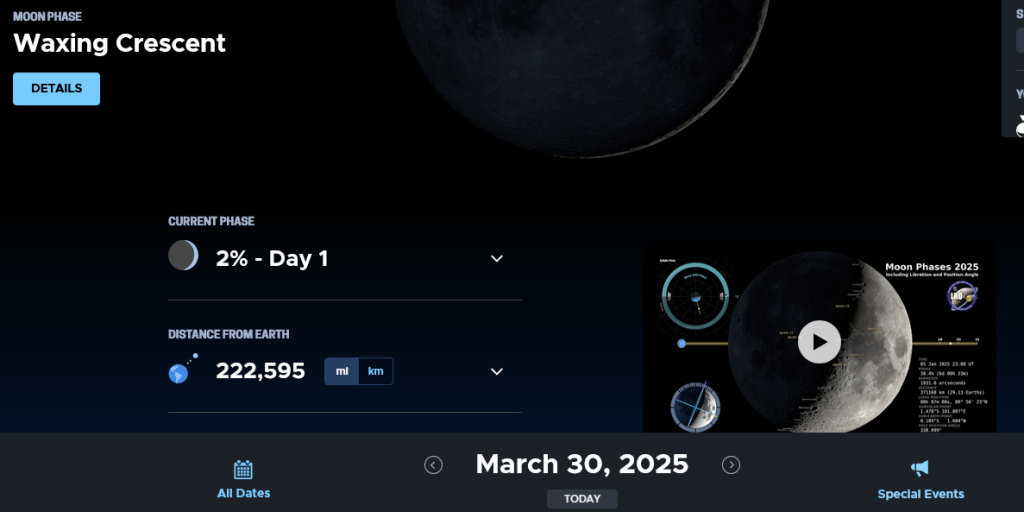Open the All Dates tab
This screenshot has height=512, width=1024.
click(x=243, y=493)
